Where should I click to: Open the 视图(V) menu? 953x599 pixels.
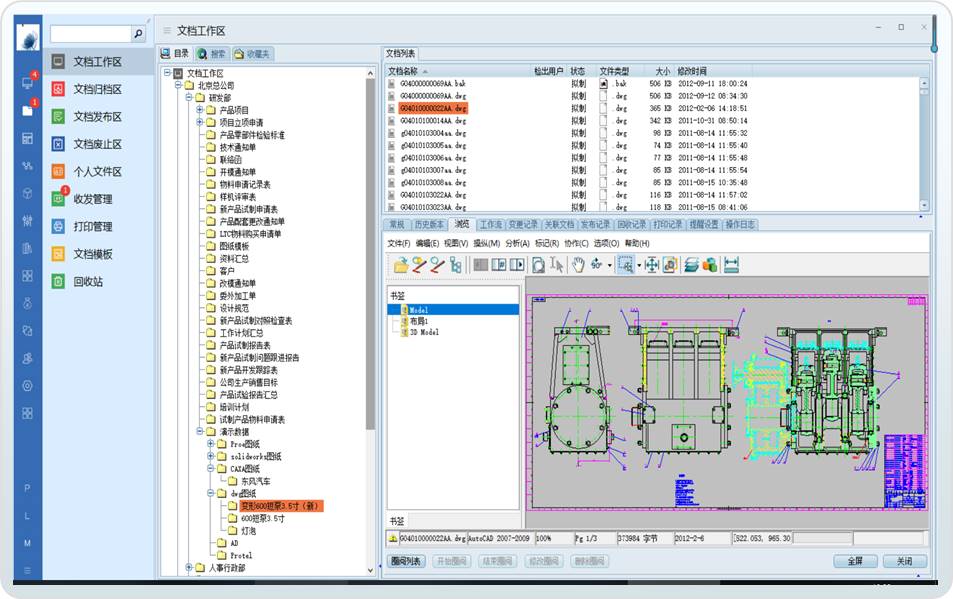(456, 244)
